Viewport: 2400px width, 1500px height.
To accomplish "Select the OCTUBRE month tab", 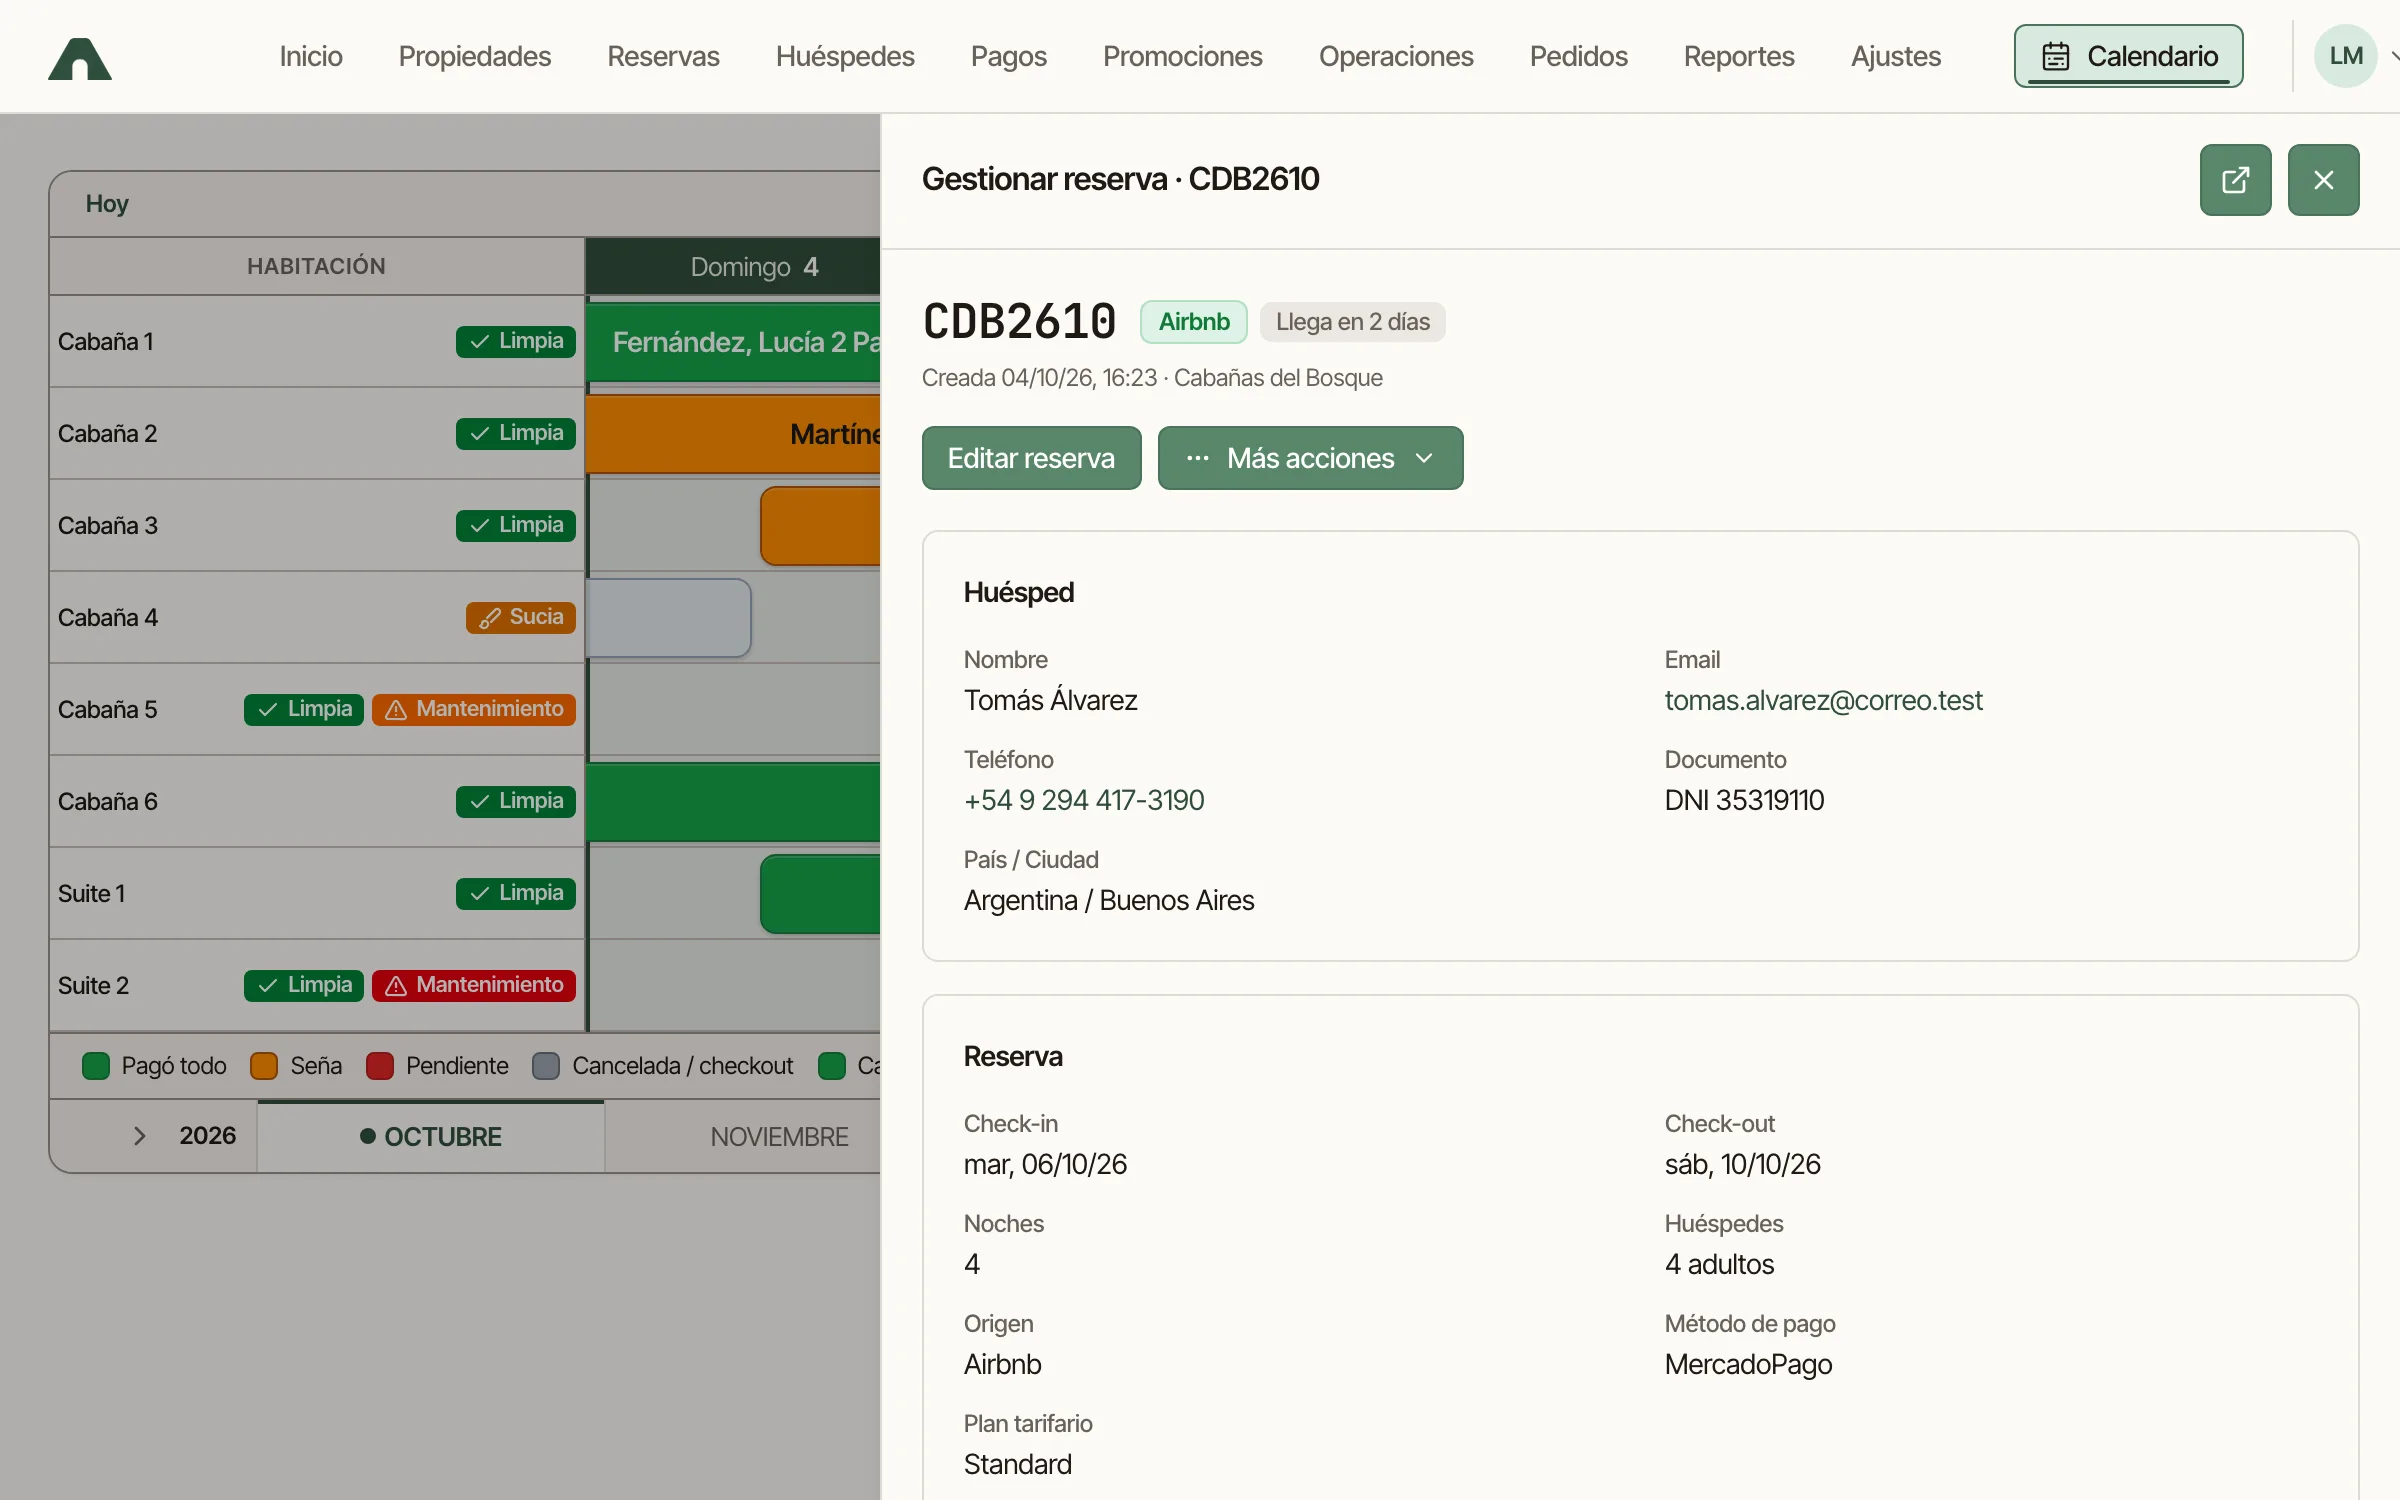I will (431, 1137).
